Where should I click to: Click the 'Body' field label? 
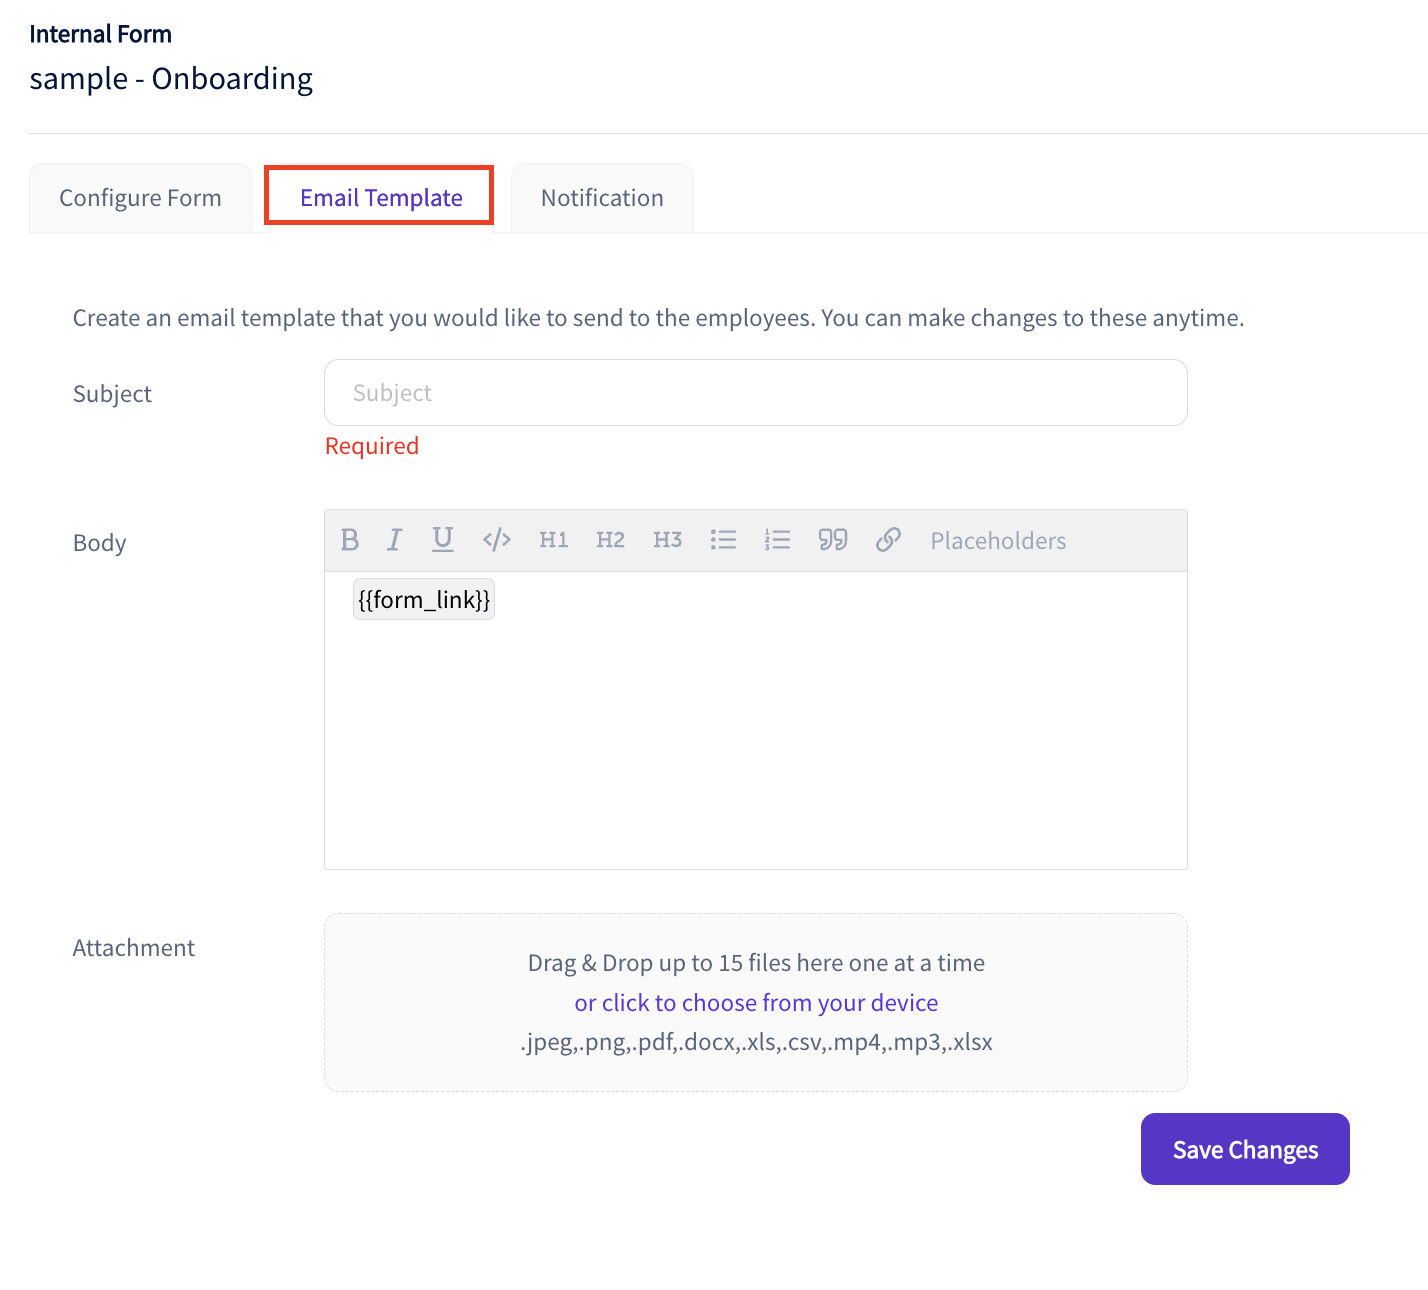[x=100, y=543]
